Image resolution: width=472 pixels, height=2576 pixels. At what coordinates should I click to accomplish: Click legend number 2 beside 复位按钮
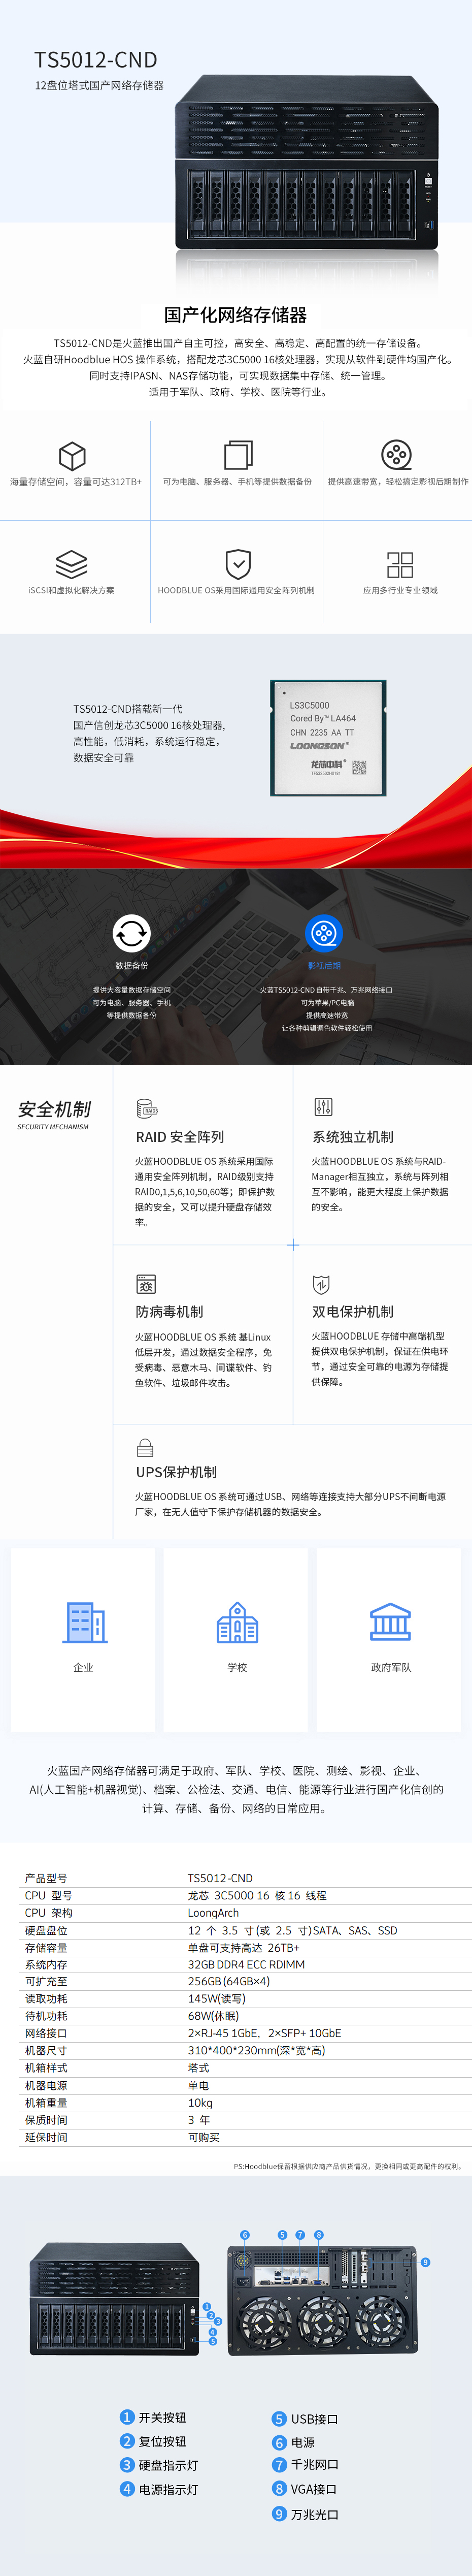pos(127,2440)
